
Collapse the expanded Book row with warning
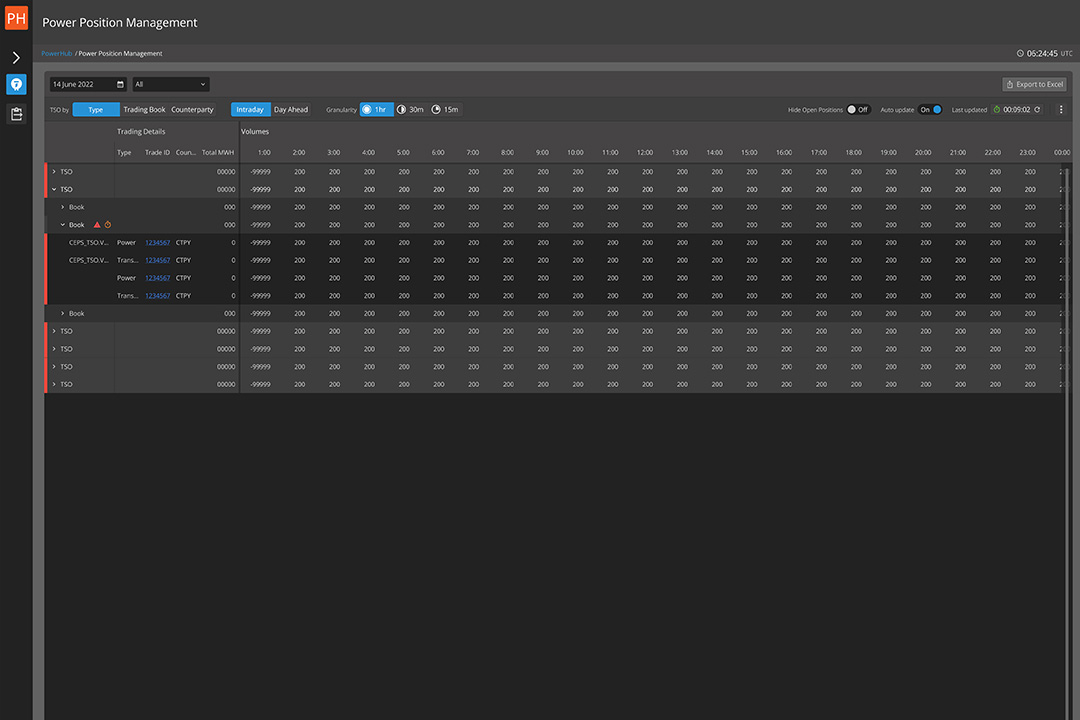63,225
